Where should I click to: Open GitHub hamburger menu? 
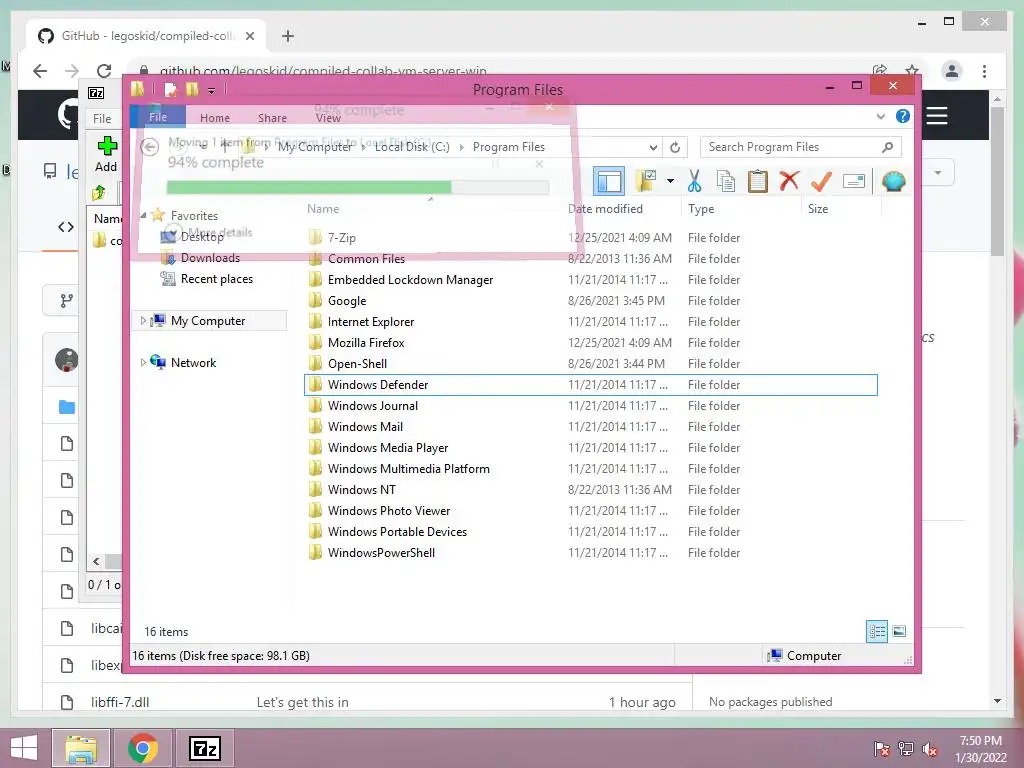coord(936,116)
